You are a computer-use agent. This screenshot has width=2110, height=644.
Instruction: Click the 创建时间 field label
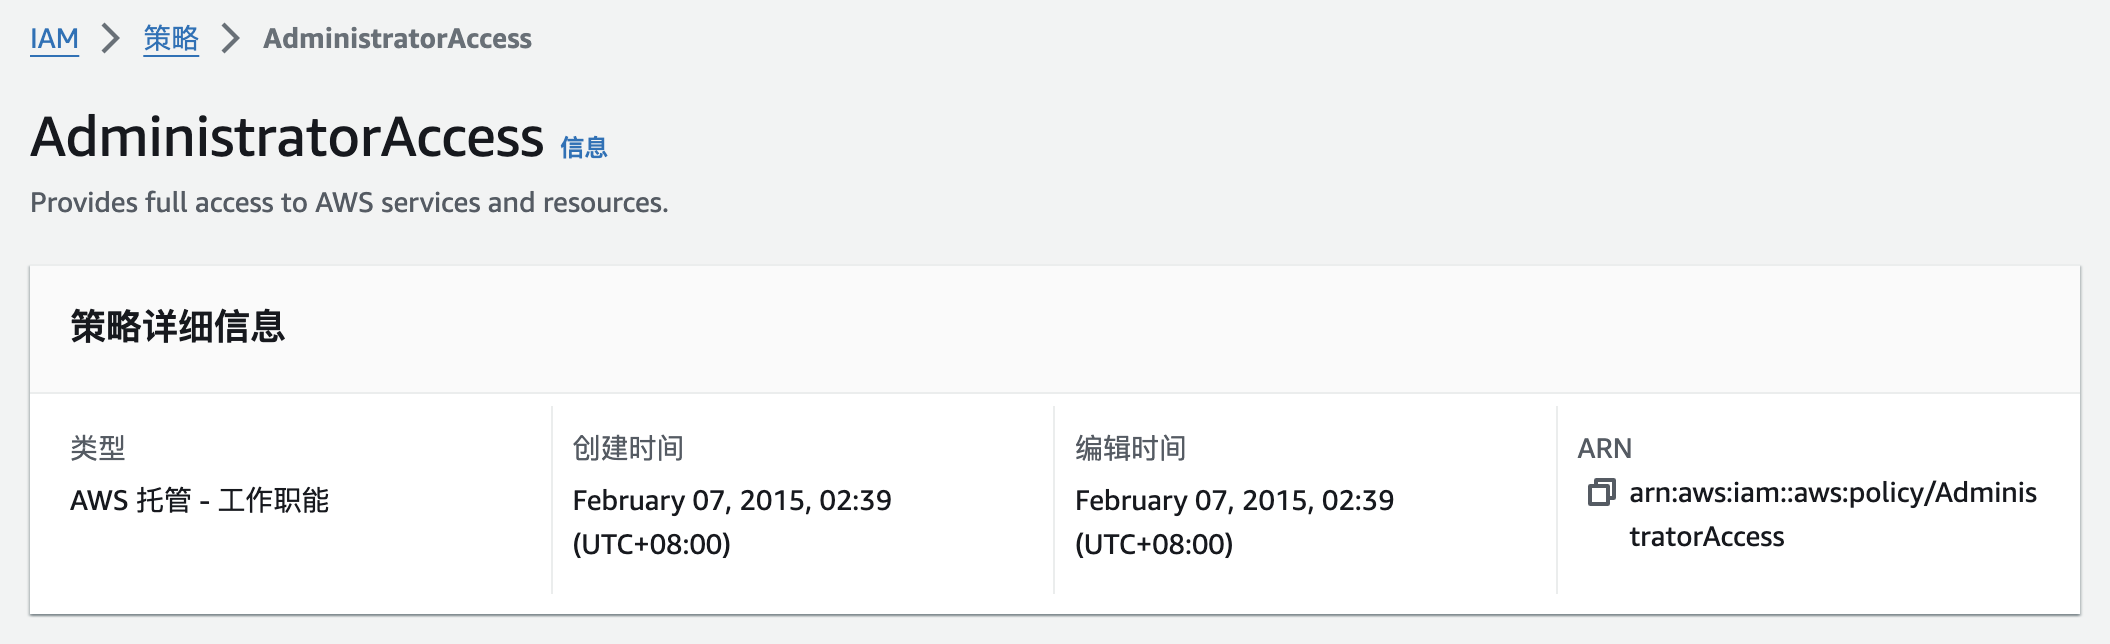click(628, 448)
